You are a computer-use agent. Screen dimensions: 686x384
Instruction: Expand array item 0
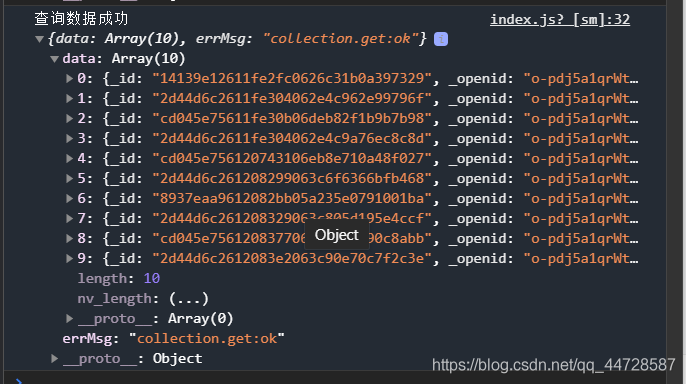[69, 79]
